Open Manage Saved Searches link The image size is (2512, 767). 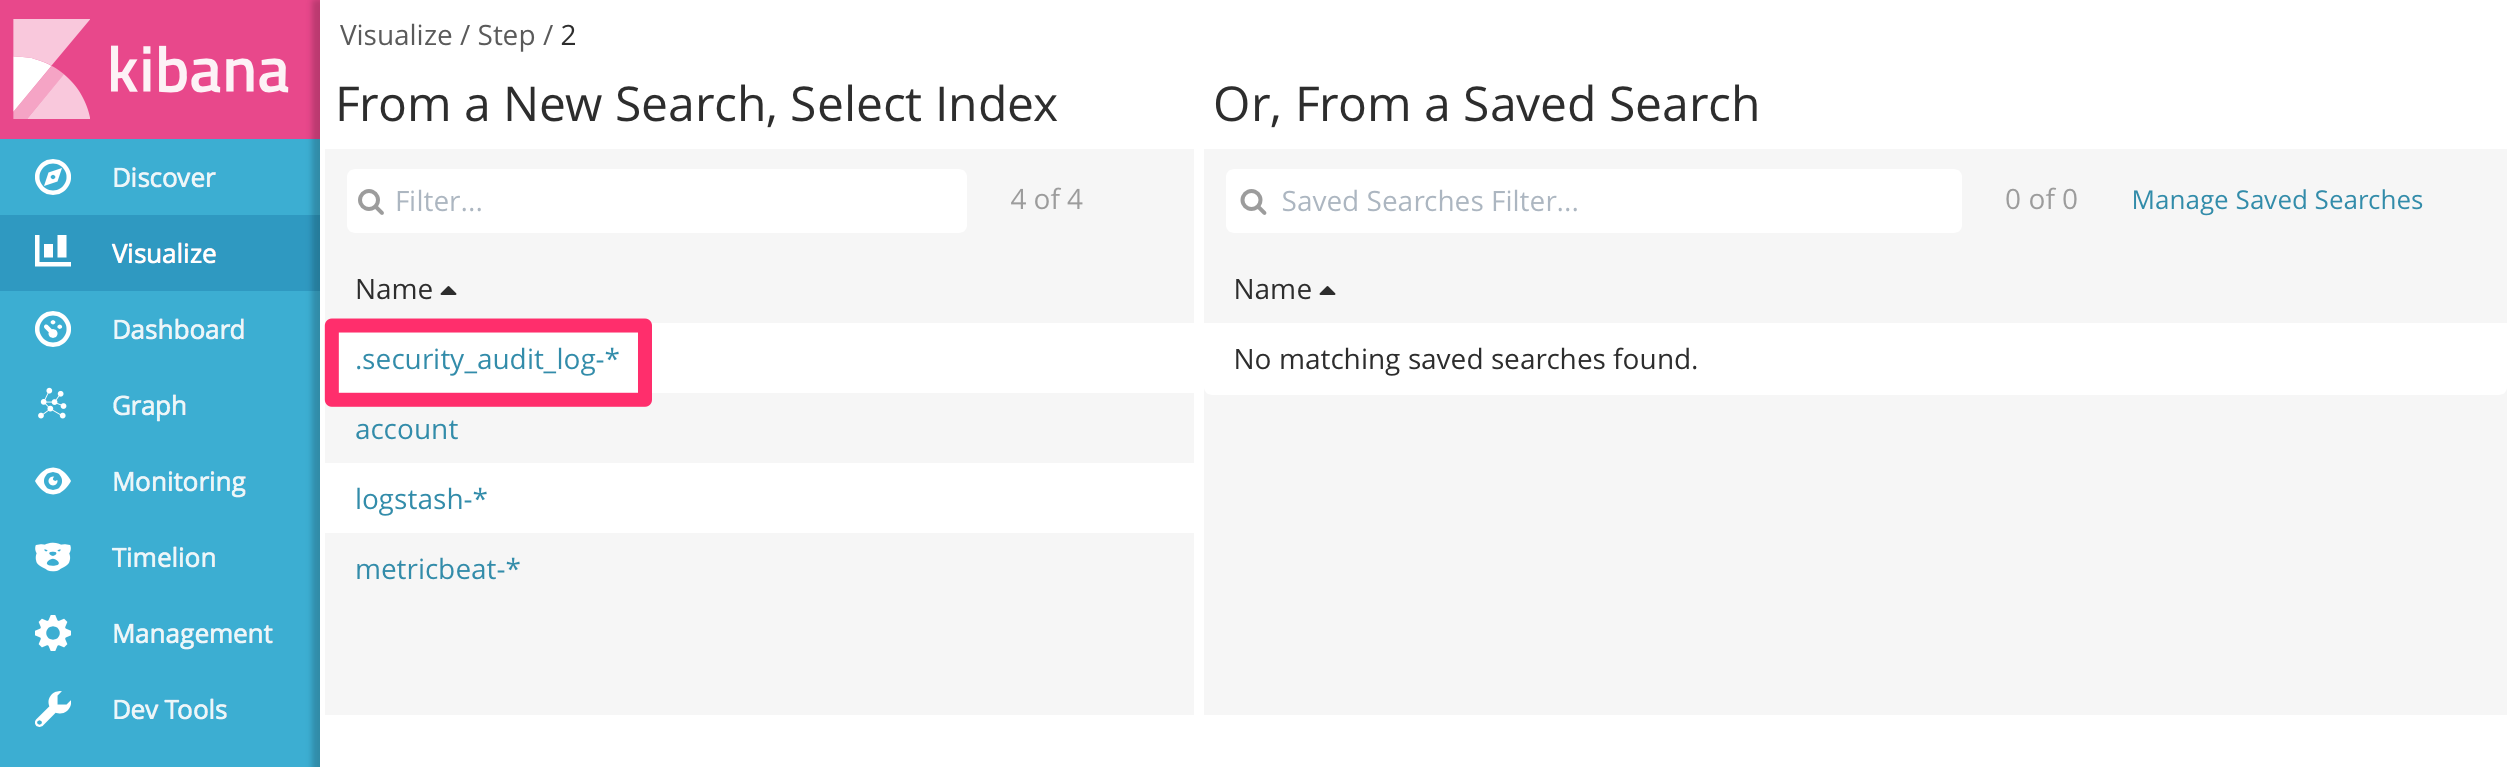(x=2276, y=200)
